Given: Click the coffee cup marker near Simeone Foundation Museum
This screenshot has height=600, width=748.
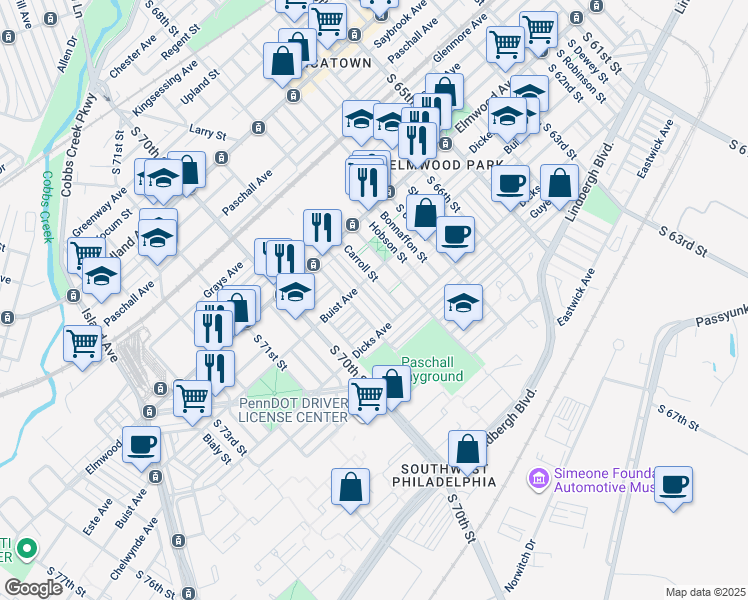Looking at the screenshot, I should [673, 488].
